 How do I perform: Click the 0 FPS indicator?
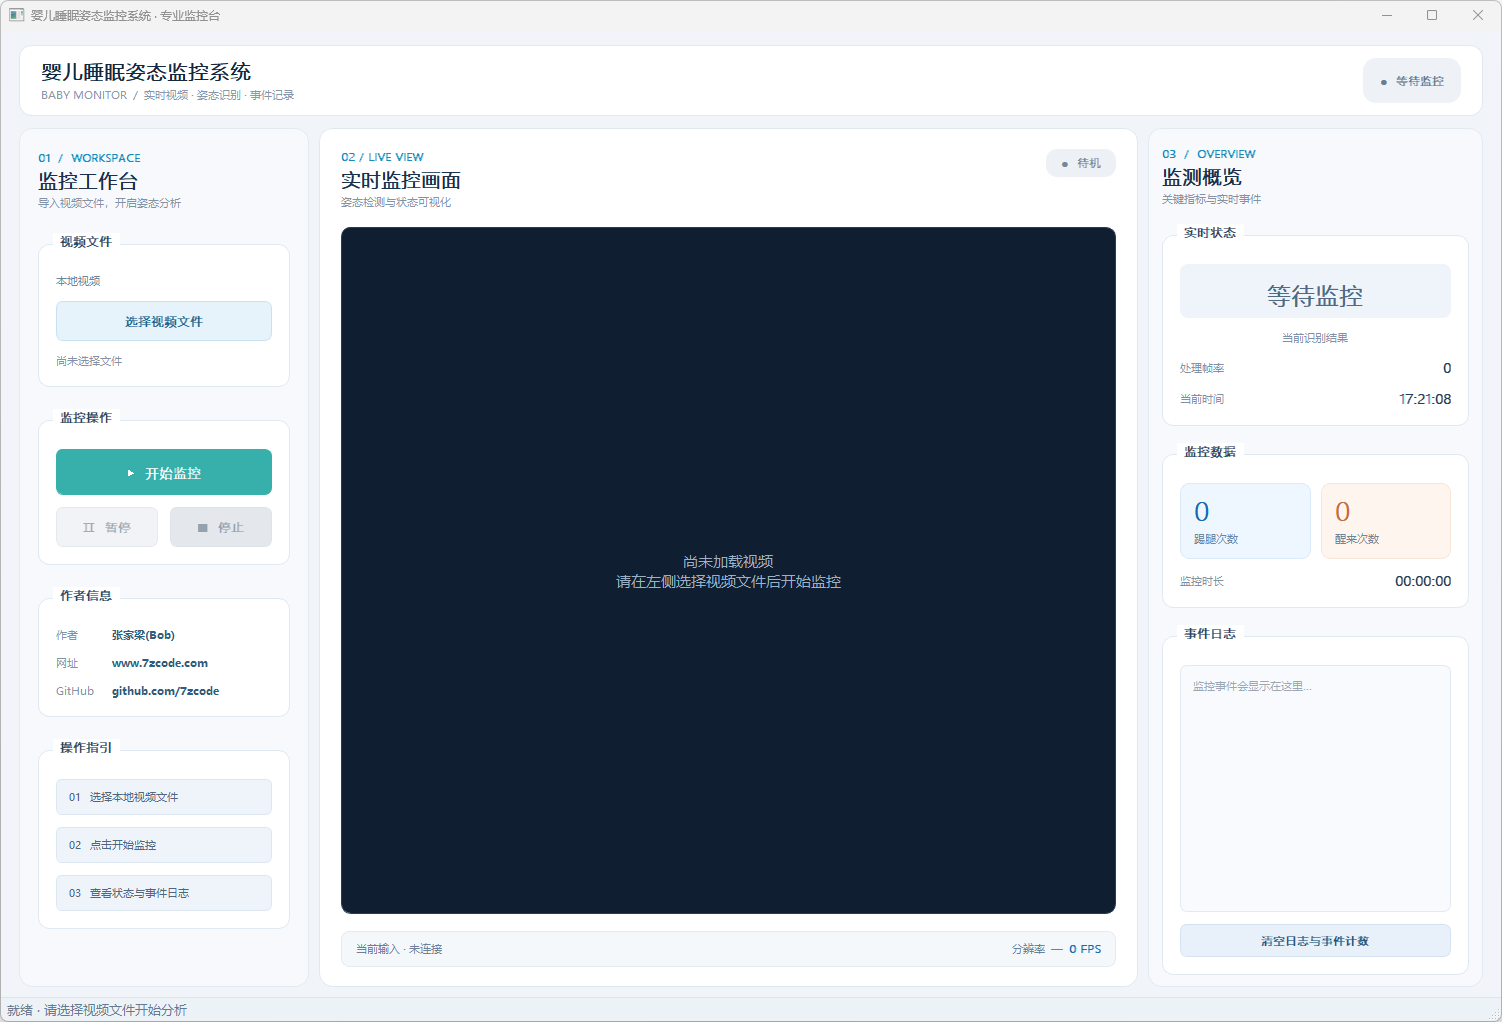tap(1085, 949)
